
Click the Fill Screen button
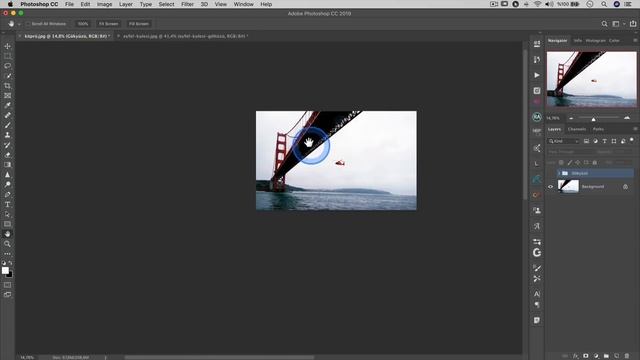point(139,24)
